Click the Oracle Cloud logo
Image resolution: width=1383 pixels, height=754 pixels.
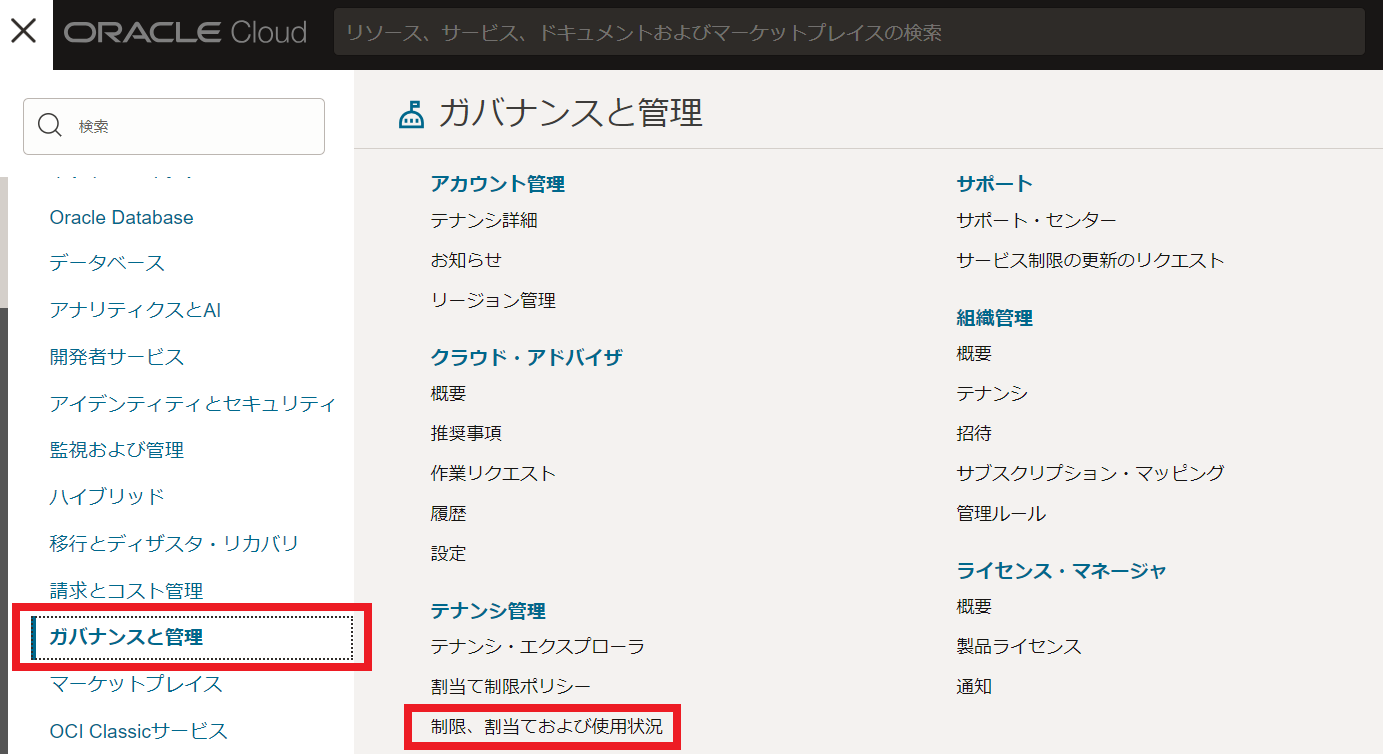[x=185, y=33]
